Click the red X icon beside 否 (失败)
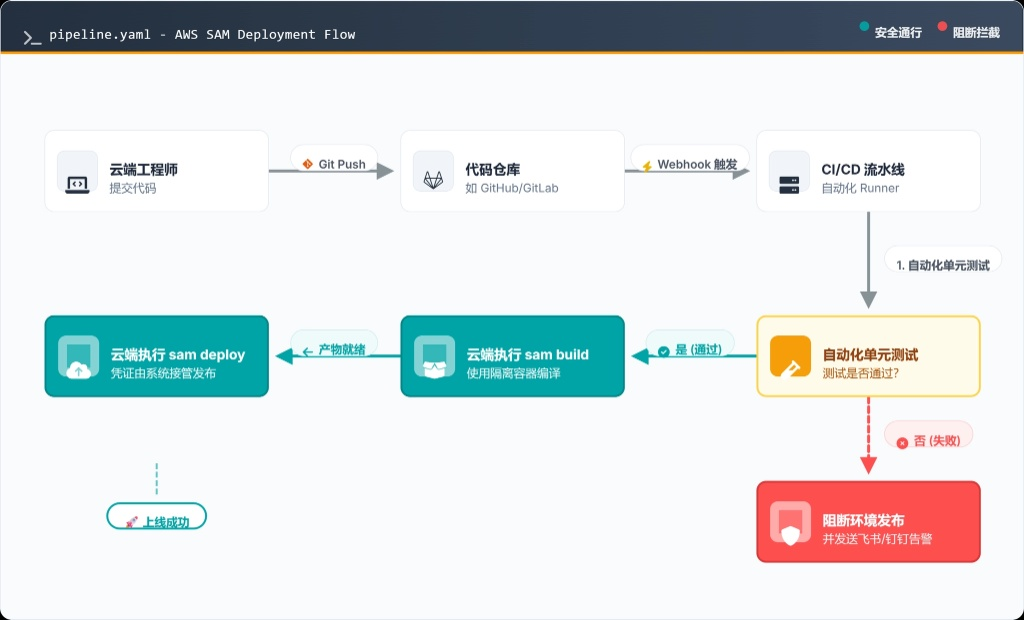1024x620 pixels. pos(902,443)
